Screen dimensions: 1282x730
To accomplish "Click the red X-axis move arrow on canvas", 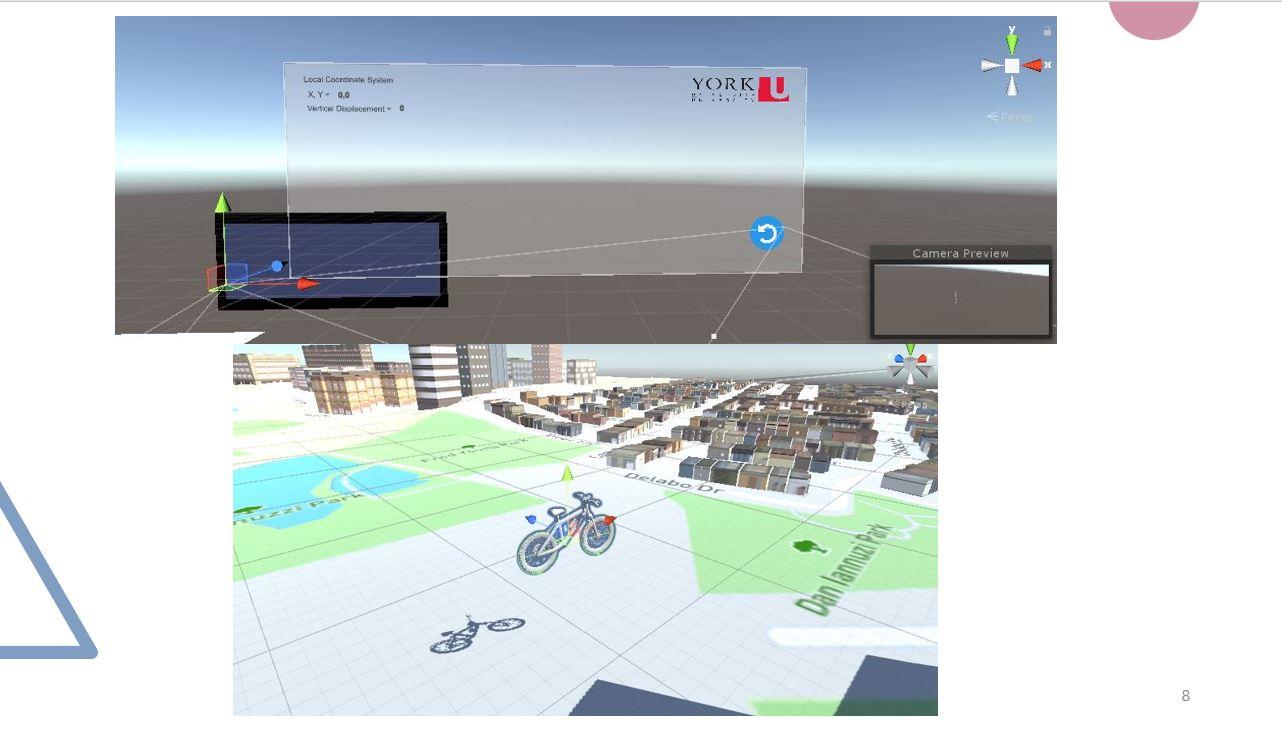I will pos(306,284).
